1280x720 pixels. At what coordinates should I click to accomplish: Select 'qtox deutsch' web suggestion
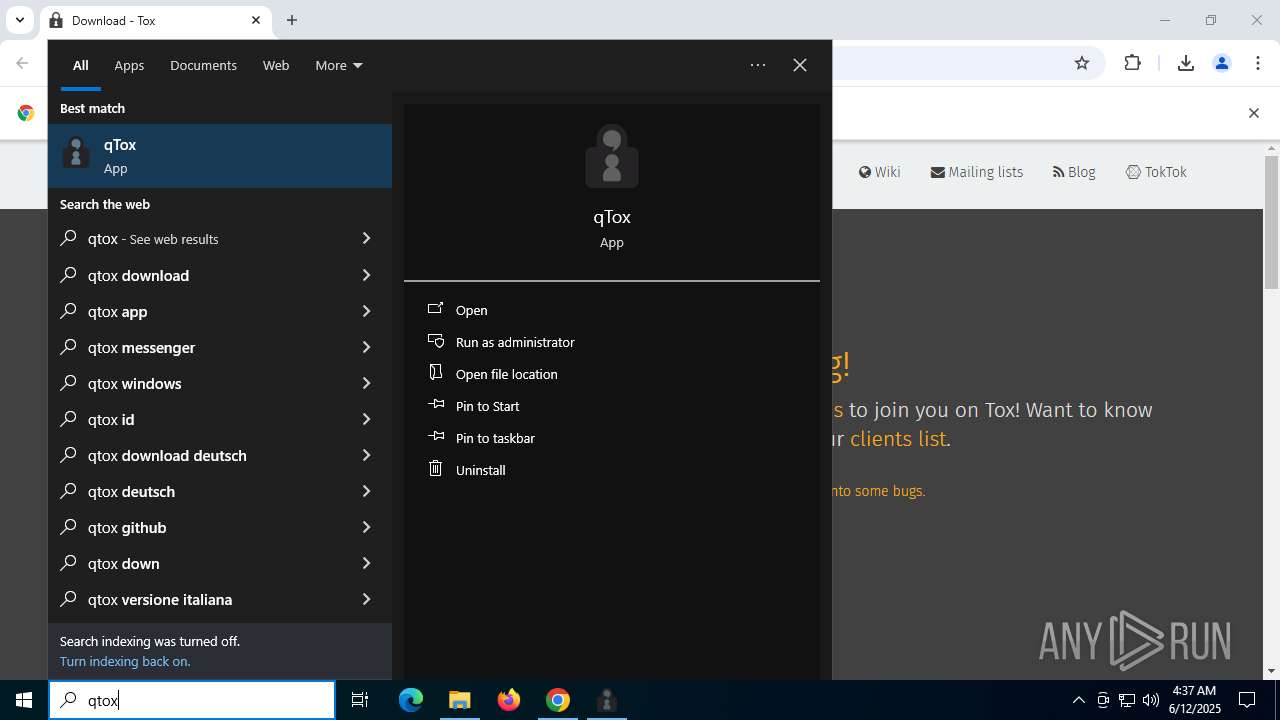[220, 491]
